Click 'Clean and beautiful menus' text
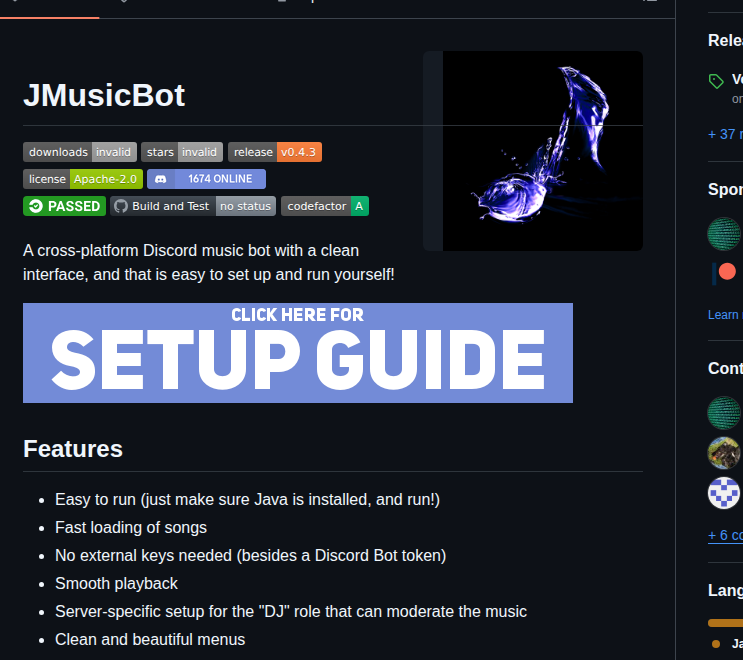 tap(150, 639)
